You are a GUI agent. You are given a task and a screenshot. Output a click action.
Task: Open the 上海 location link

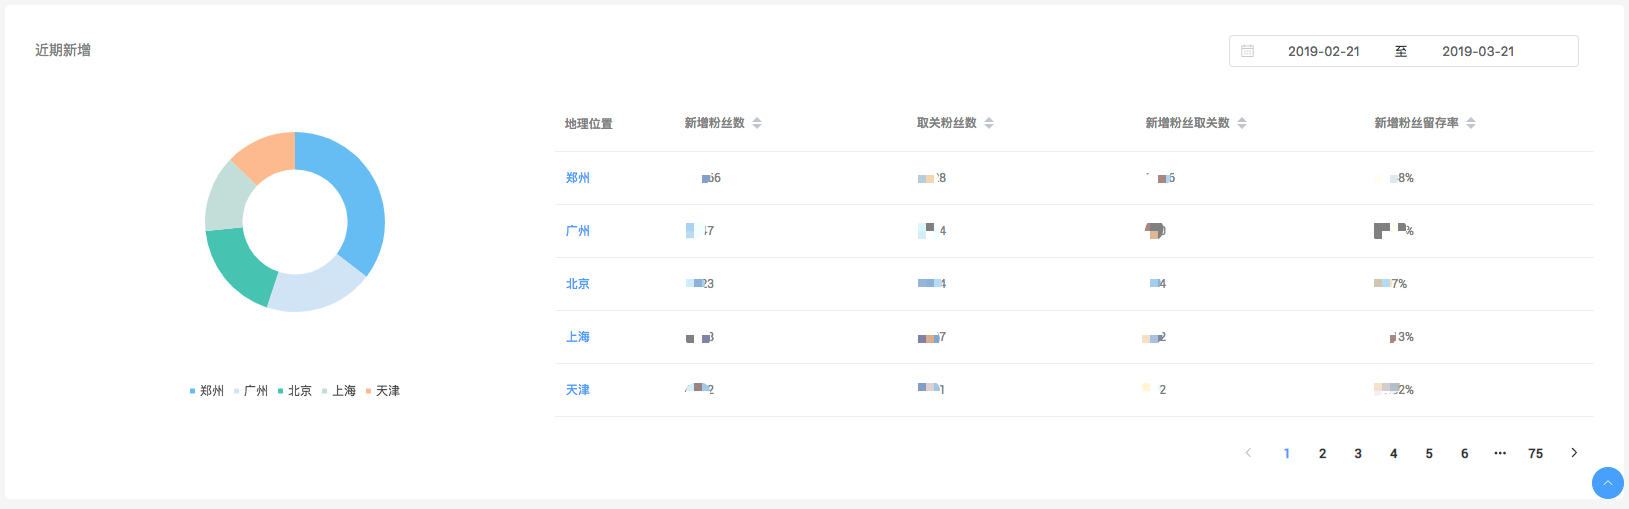pos(577,337)
